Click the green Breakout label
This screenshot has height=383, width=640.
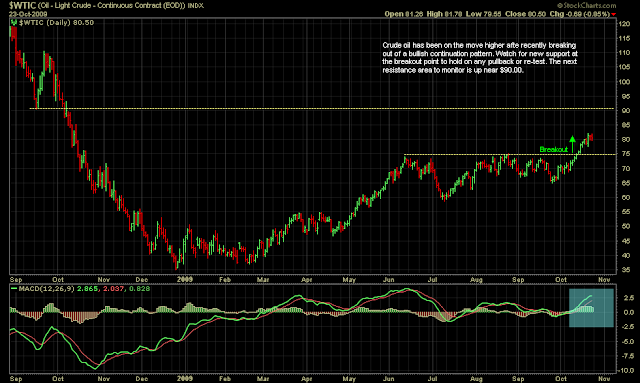(x=553, y=149)
